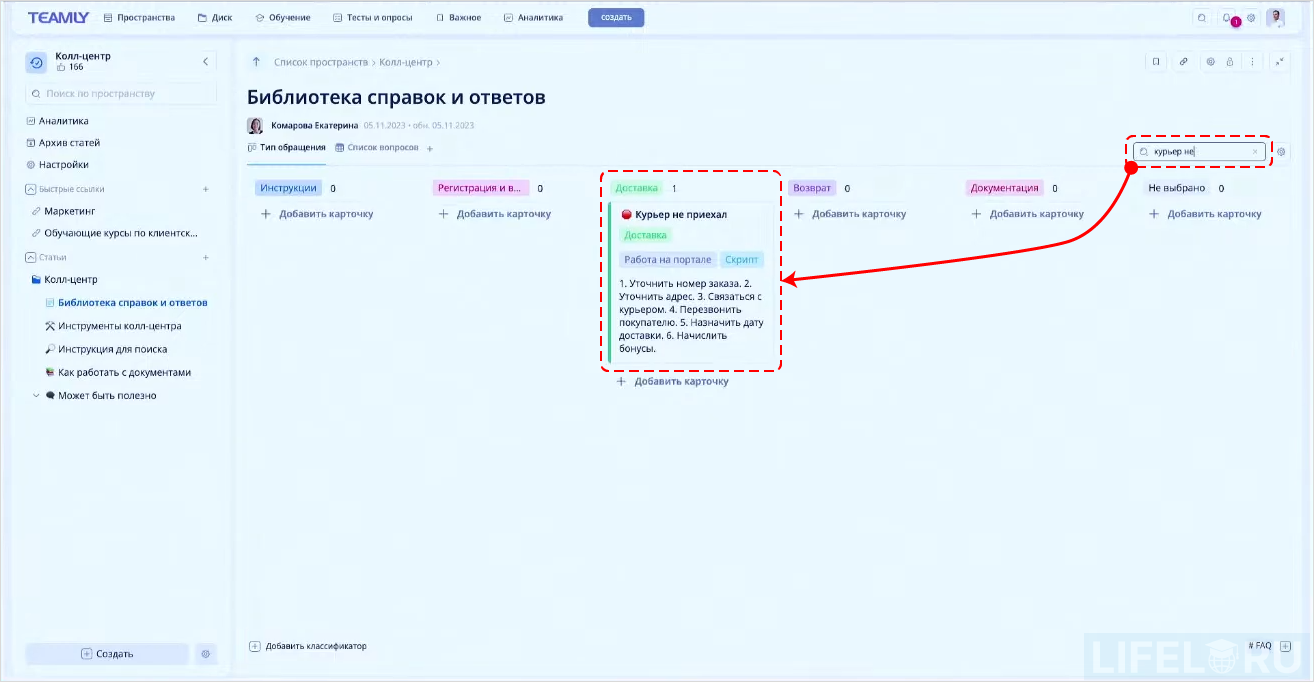The width and height of the screenshot is (1314, 682).
Task: Open your profile avatar icon
Action: click(1276, 17)
